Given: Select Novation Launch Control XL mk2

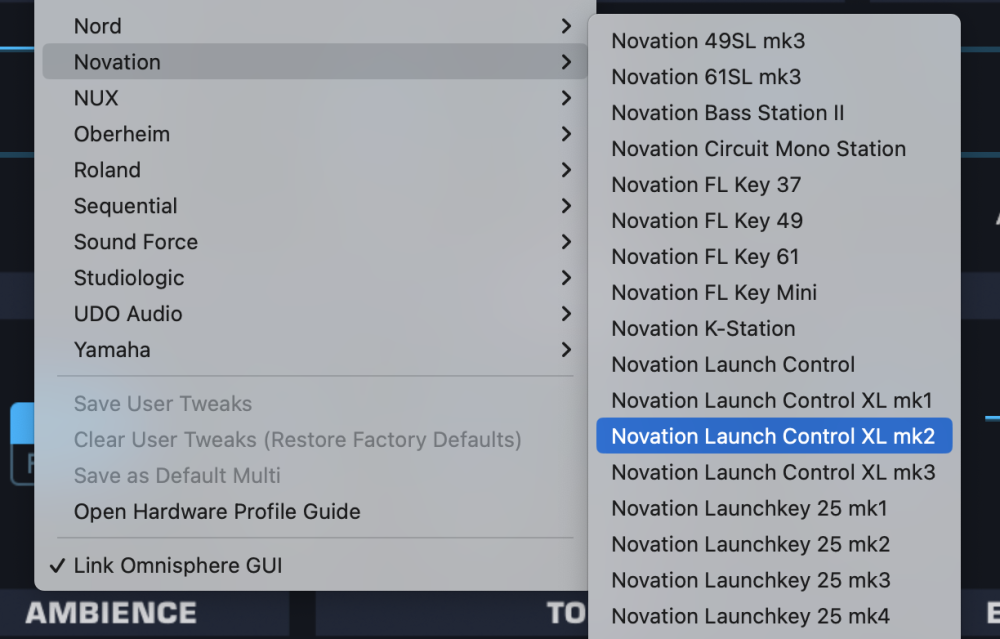Looking at the screenshot, I should (773, 437).
